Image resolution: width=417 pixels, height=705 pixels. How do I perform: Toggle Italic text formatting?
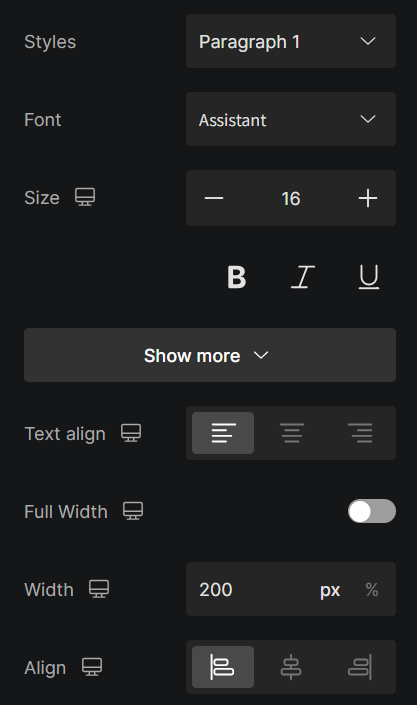(303, 277)
